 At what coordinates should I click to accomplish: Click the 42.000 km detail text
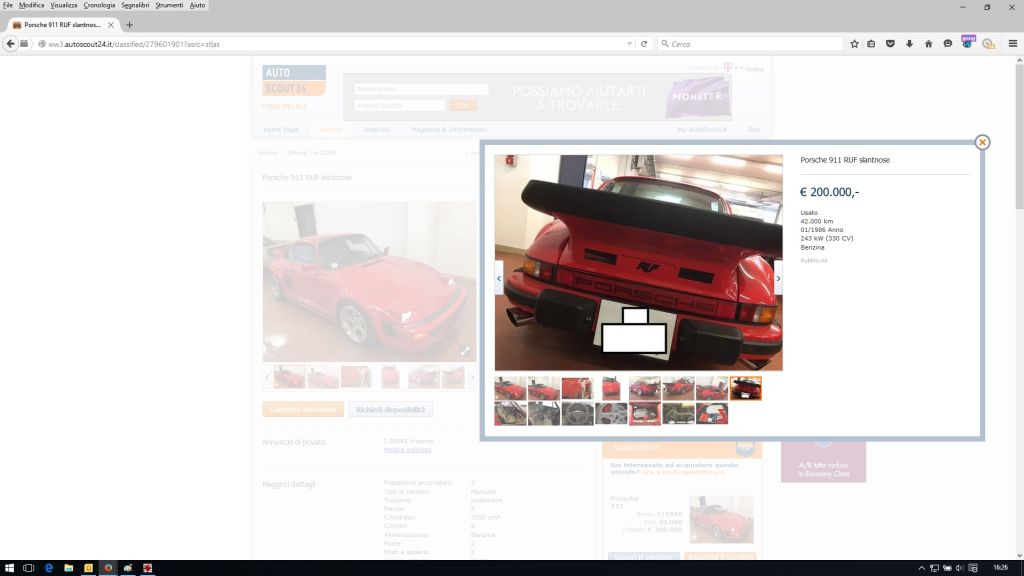(816, 221)
